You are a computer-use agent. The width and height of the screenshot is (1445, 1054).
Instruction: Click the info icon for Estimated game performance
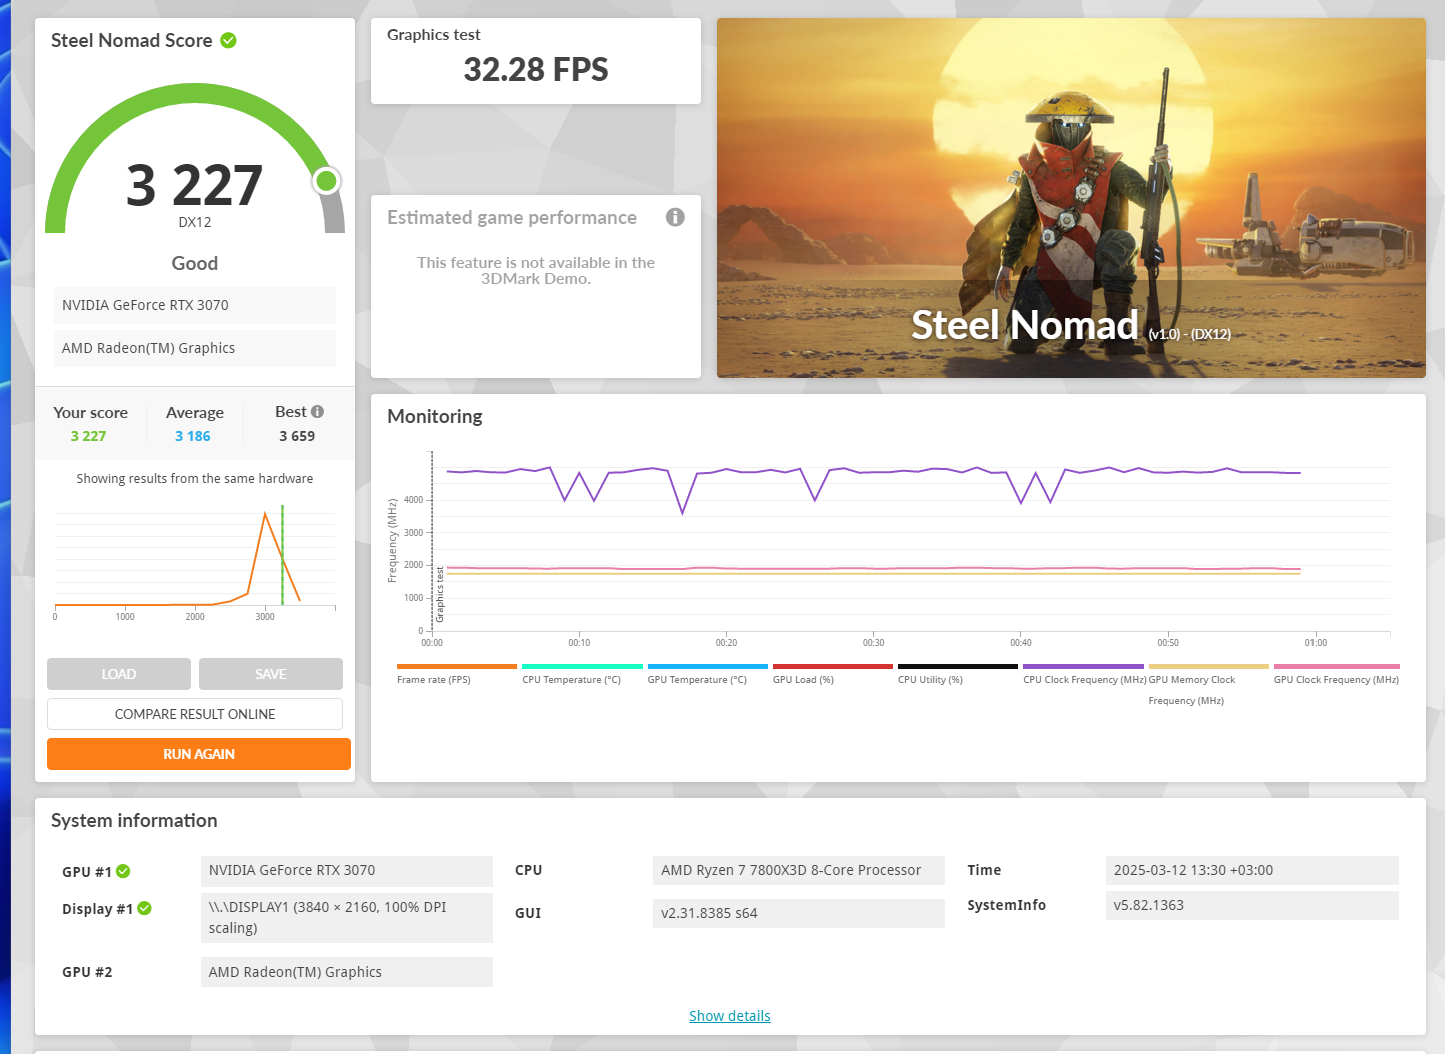tap(675, 217)
